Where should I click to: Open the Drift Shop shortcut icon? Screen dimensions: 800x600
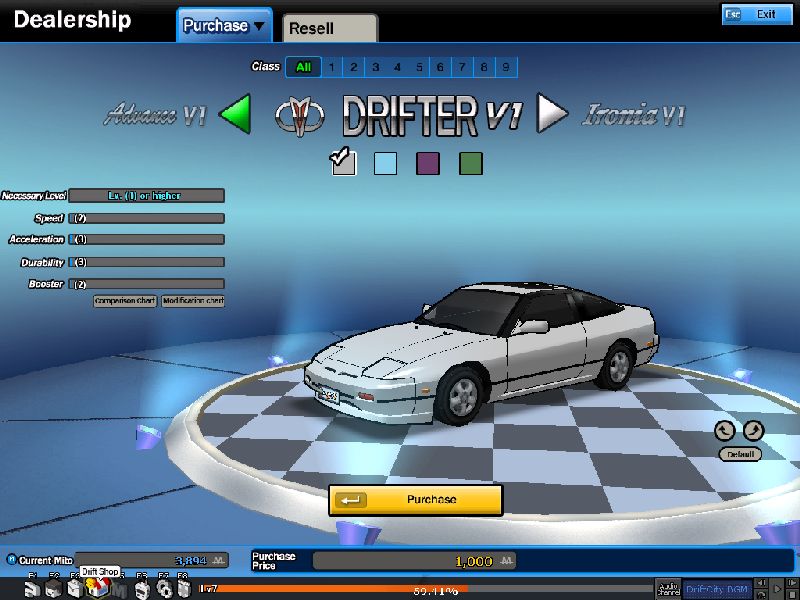coord(97,589)
